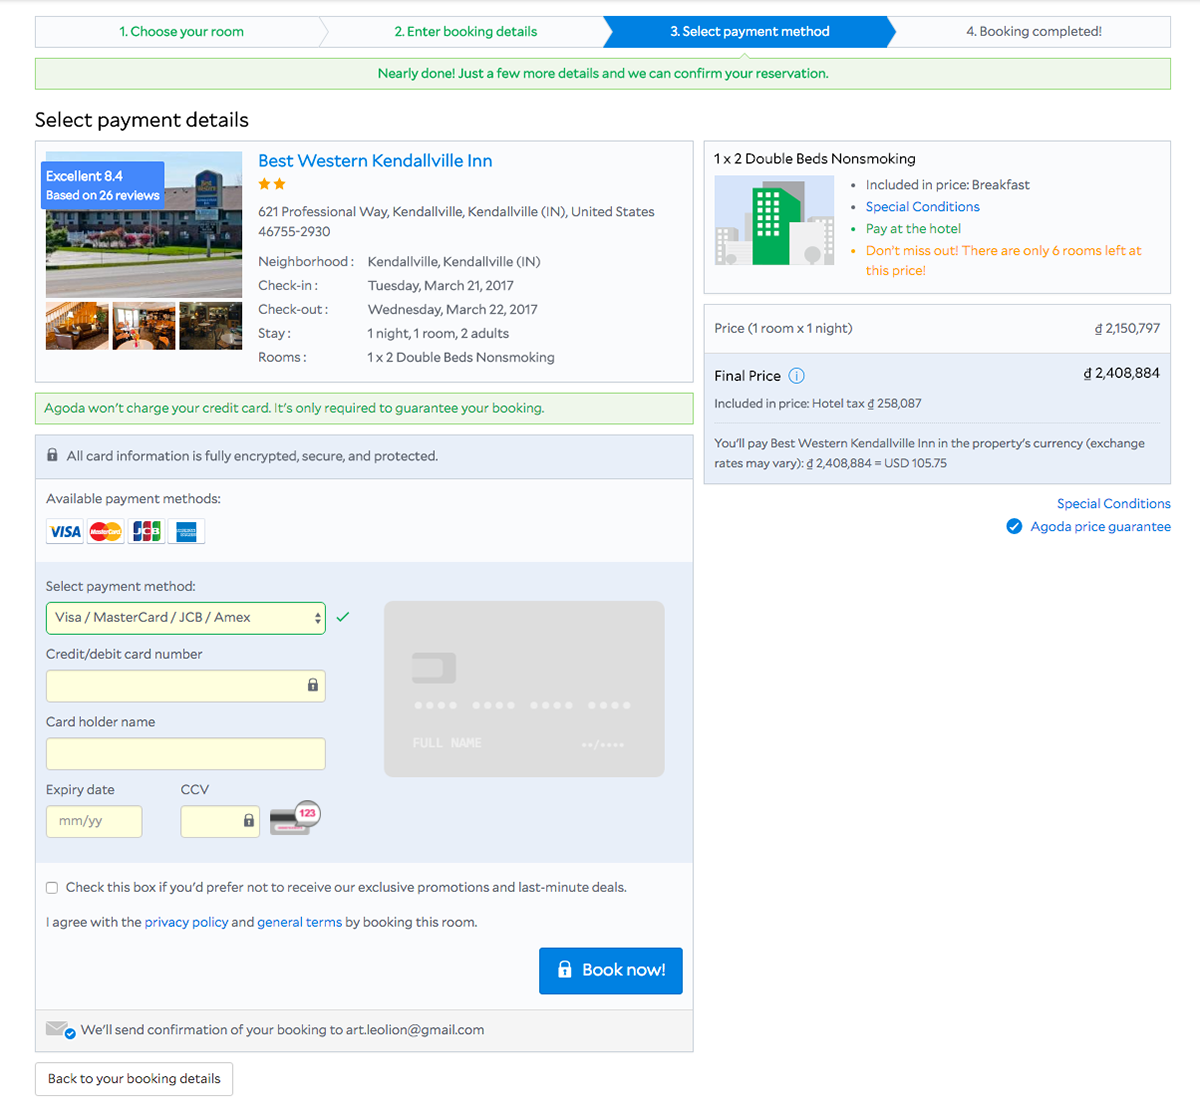This screenshot has height=1114, width=1200.
Task: Click 'Tuesday, March 21, 2017' check-in date
Action: [x=440, y=286]
